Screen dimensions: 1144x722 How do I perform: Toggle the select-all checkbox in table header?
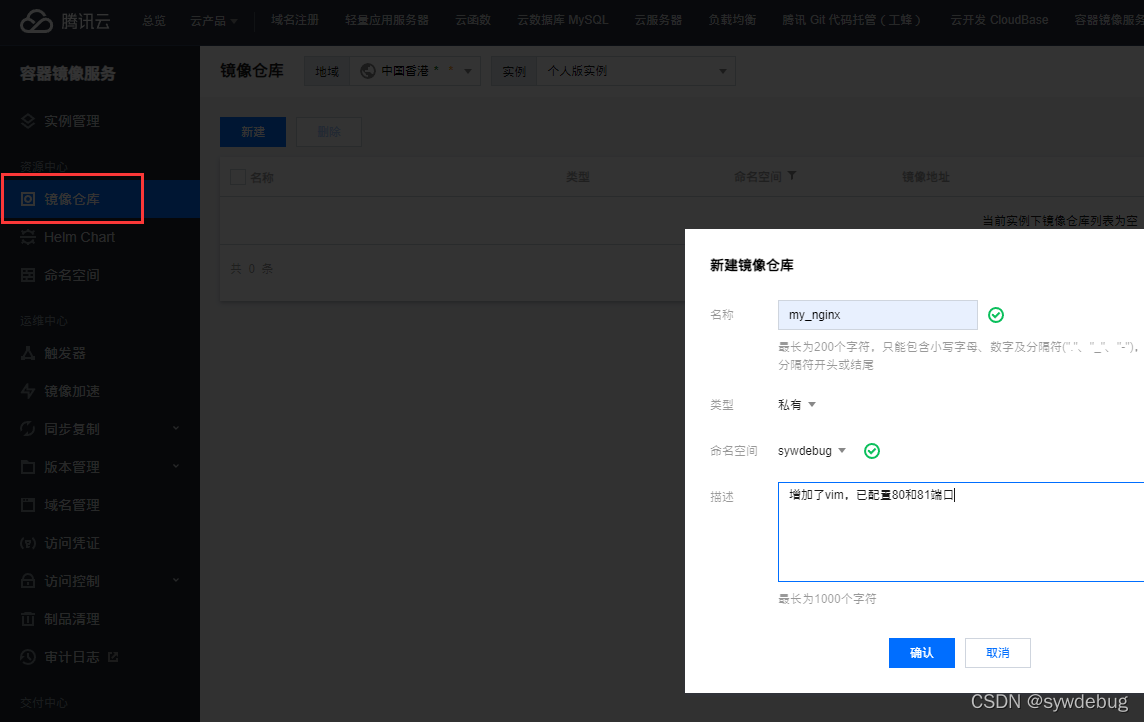coord(238,176)
